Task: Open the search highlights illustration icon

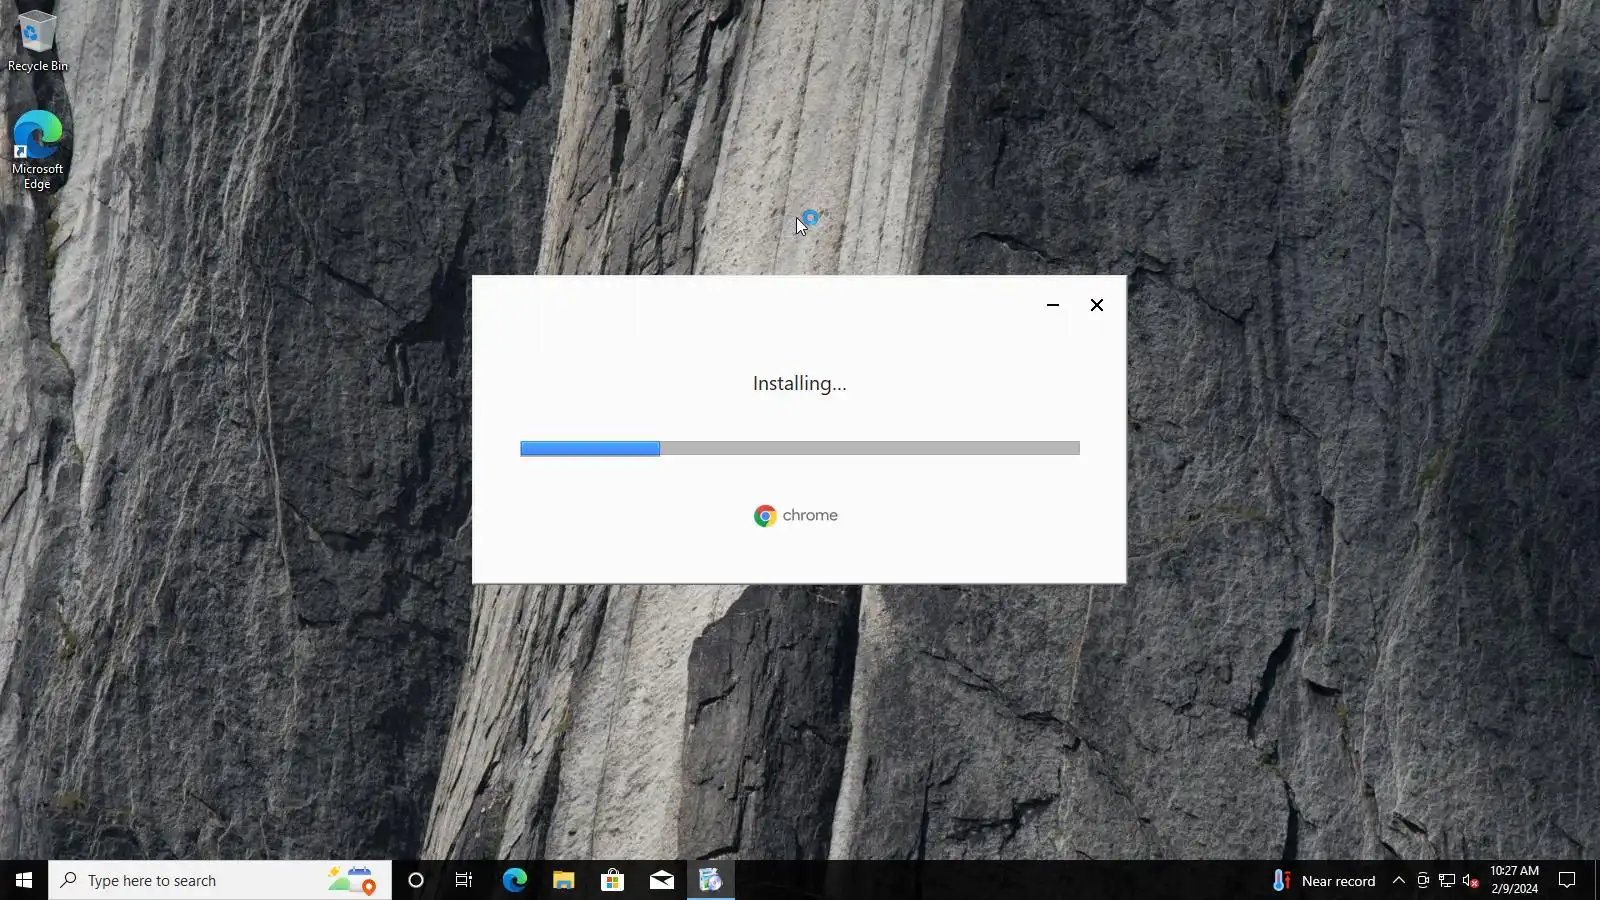Action: click(x=352, y=880)
